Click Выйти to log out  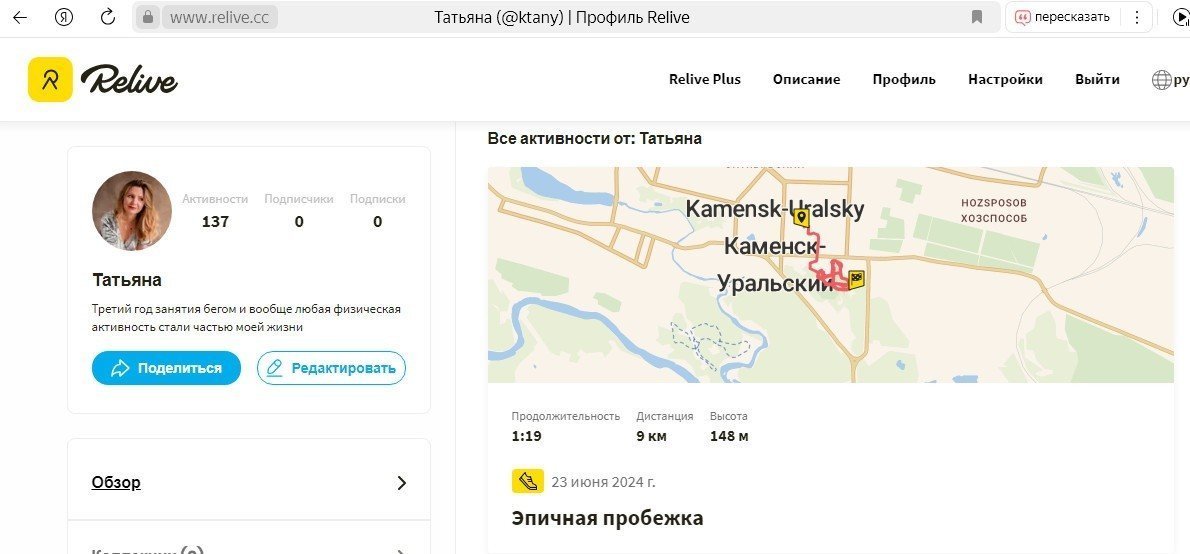coord(1097,79)
